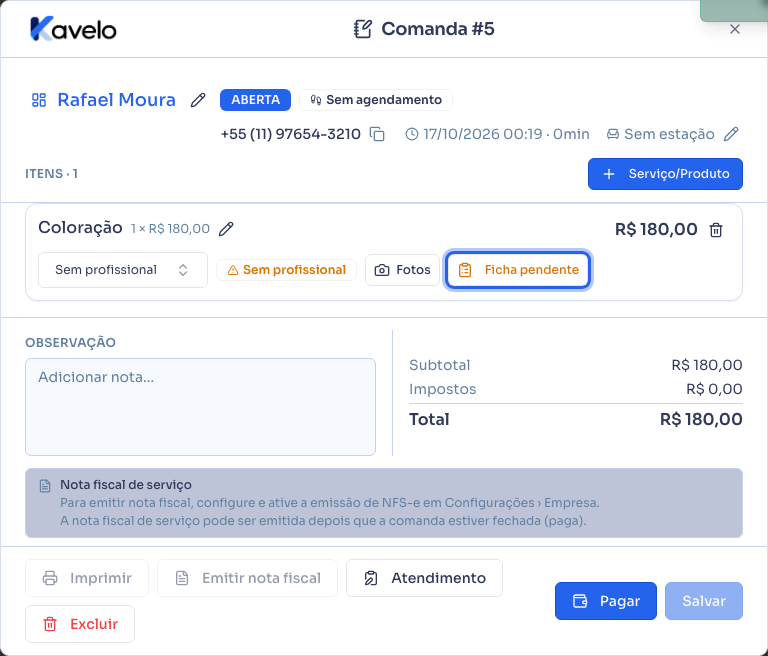Screen dimensions: 768x656
Task: Edit station pencil next to Sem estação
Action: pos(731,134)
